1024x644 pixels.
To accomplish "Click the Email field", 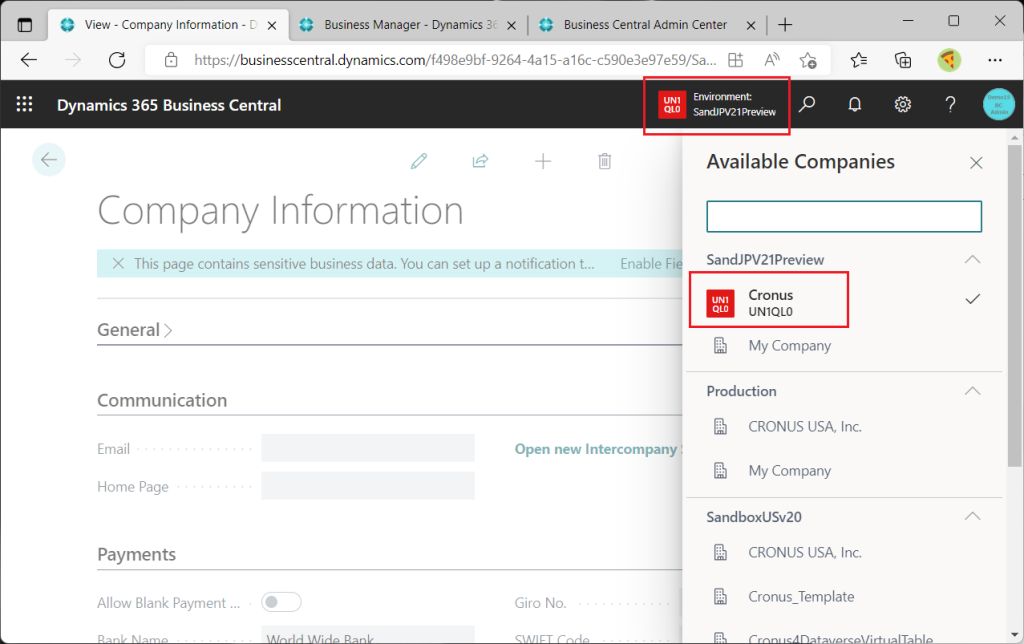I will click(x=368, y=448).
